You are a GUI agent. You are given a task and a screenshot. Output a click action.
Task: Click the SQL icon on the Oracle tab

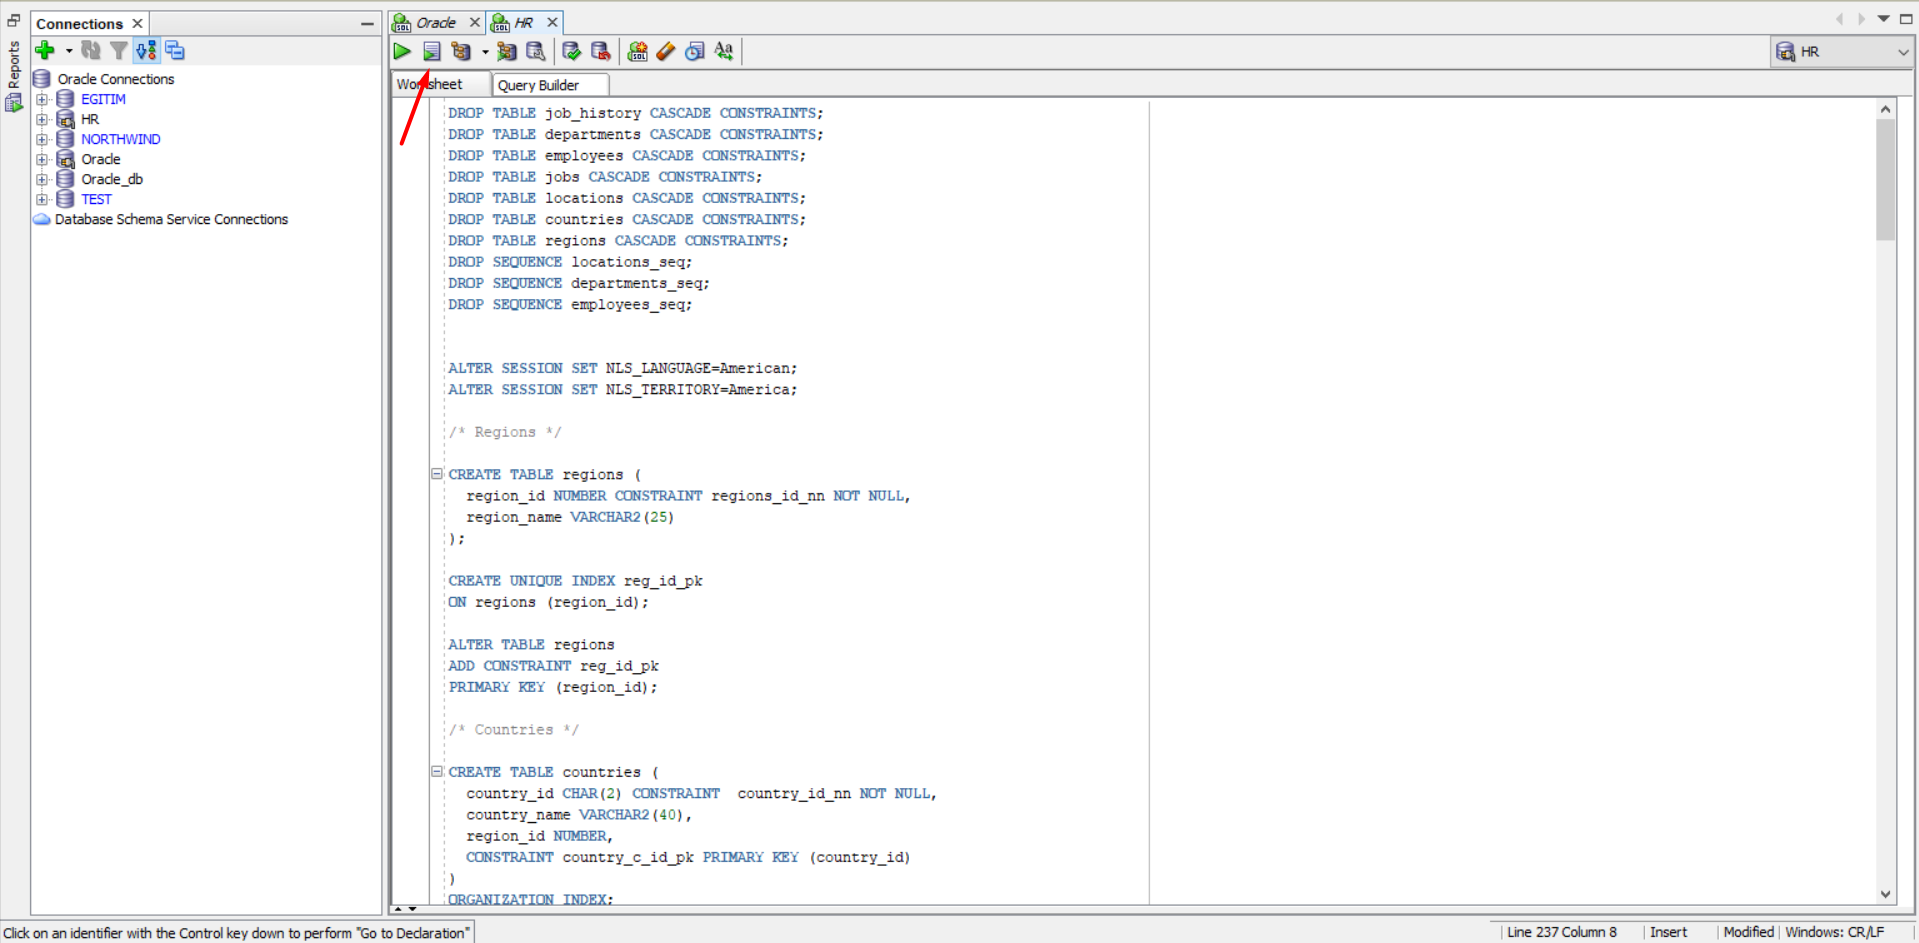coord(402,23)
